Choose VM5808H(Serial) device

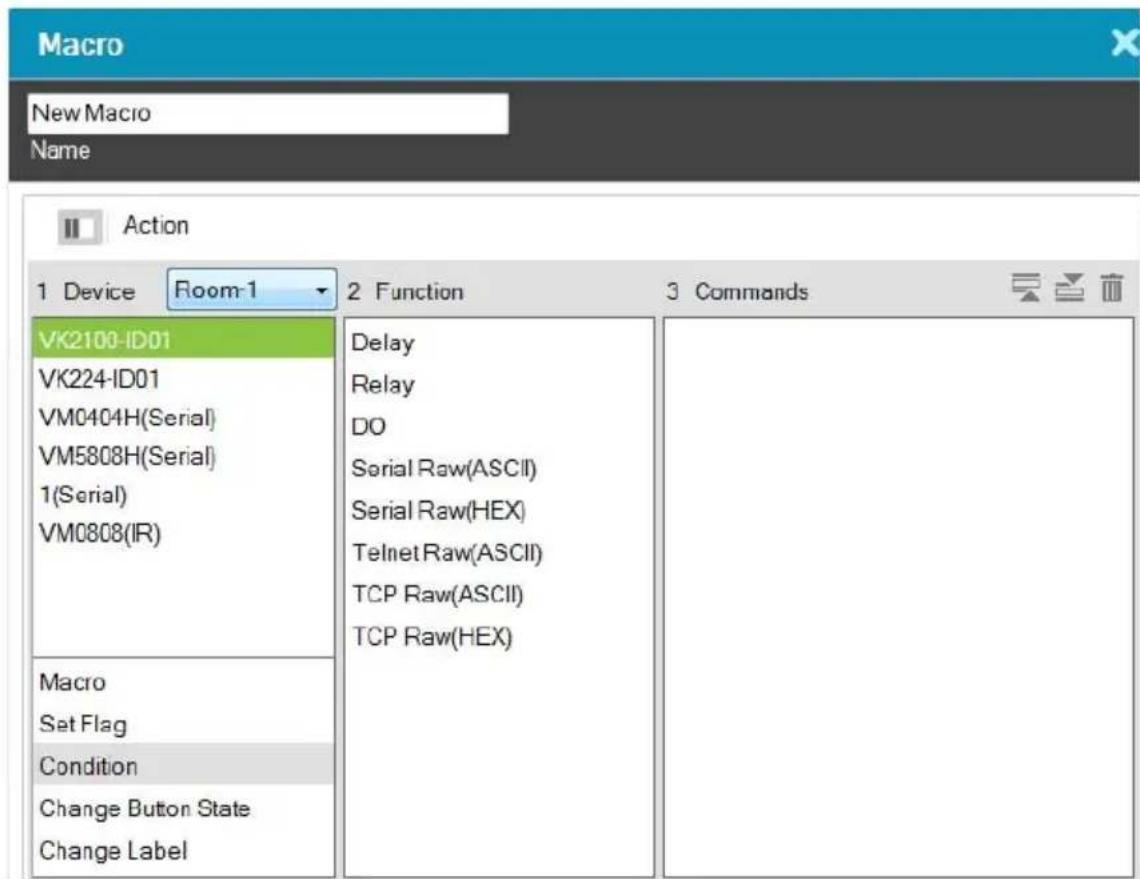tap(183, 456)
